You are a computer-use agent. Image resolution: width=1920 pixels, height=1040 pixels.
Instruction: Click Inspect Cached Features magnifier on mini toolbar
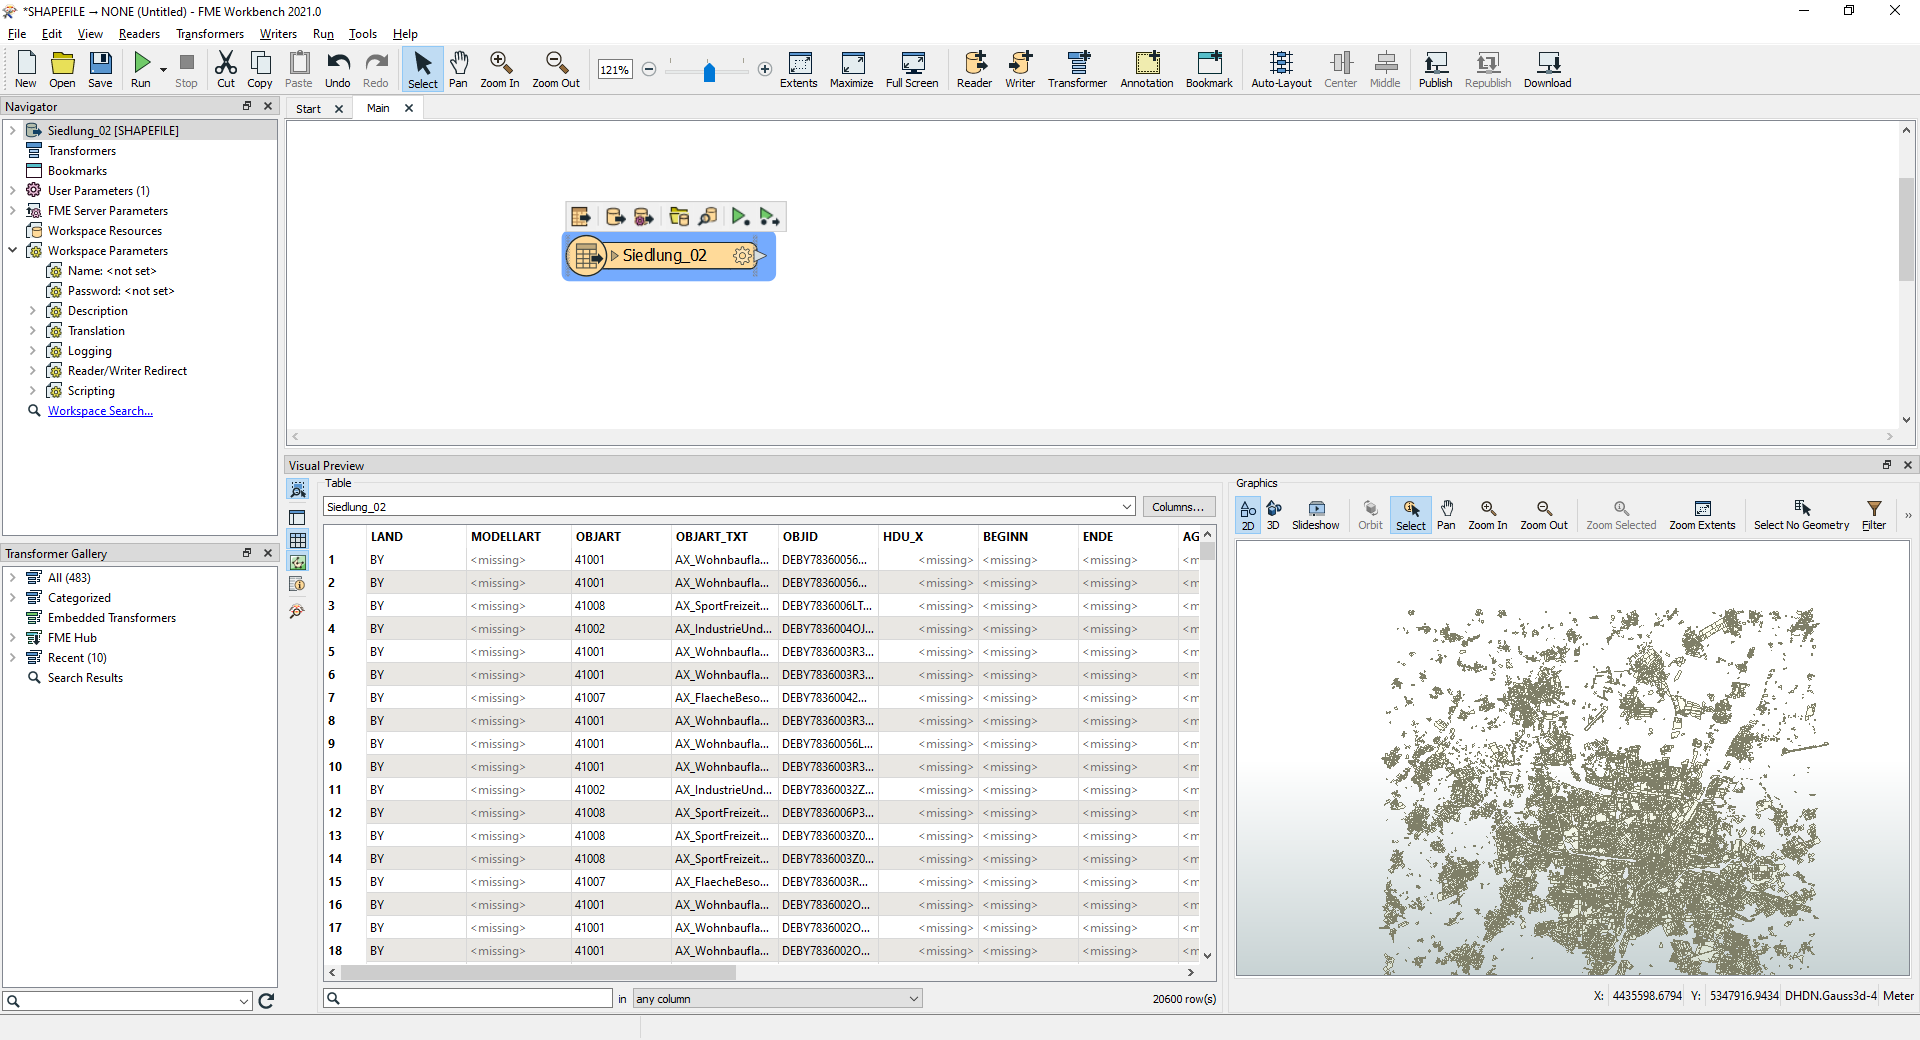[x=708, y=217]
